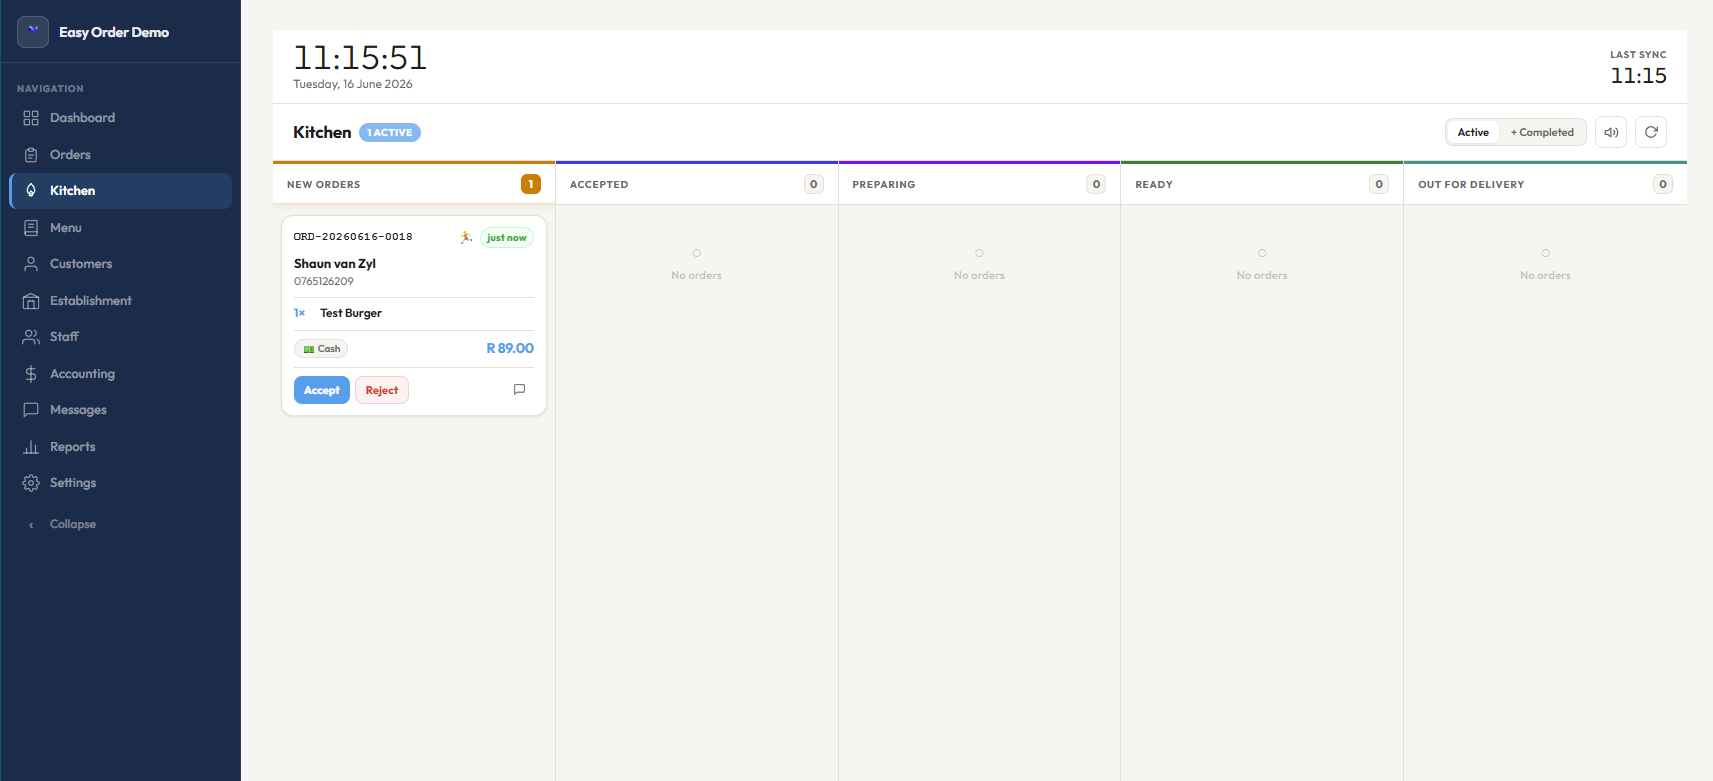This screenshot has height=781, width=1713.
Task: Click the Reports bar chart icon
Action: [x=31, y=447]
